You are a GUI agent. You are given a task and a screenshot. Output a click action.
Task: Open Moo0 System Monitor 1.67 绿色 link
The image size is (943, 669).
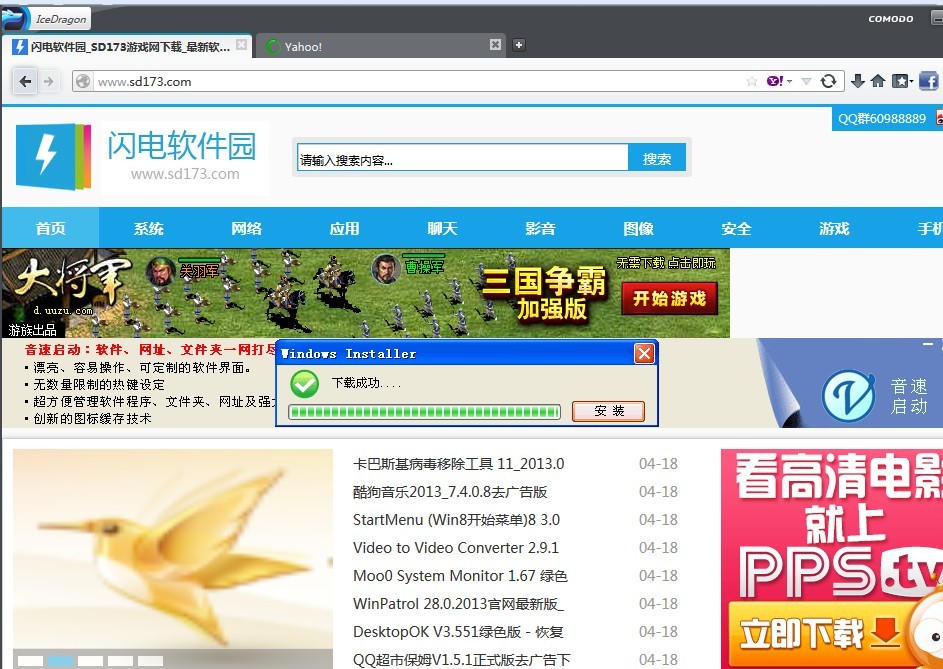click(x=460, y=576)
